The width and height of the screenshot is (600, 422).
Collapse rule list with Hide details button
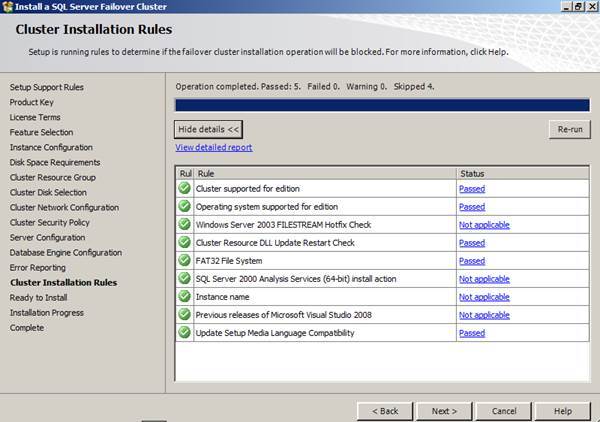tap(209, 129)
